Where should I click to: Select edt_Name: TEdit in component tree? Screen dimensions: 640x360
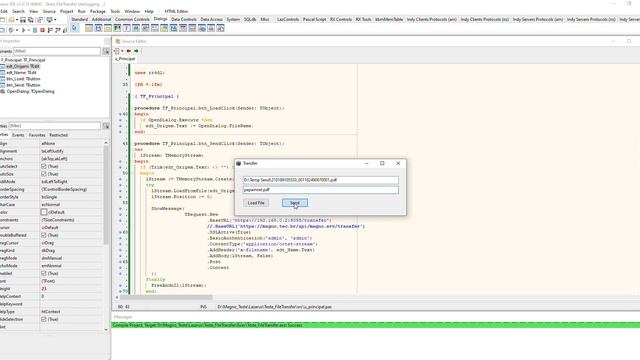(21, 73)
